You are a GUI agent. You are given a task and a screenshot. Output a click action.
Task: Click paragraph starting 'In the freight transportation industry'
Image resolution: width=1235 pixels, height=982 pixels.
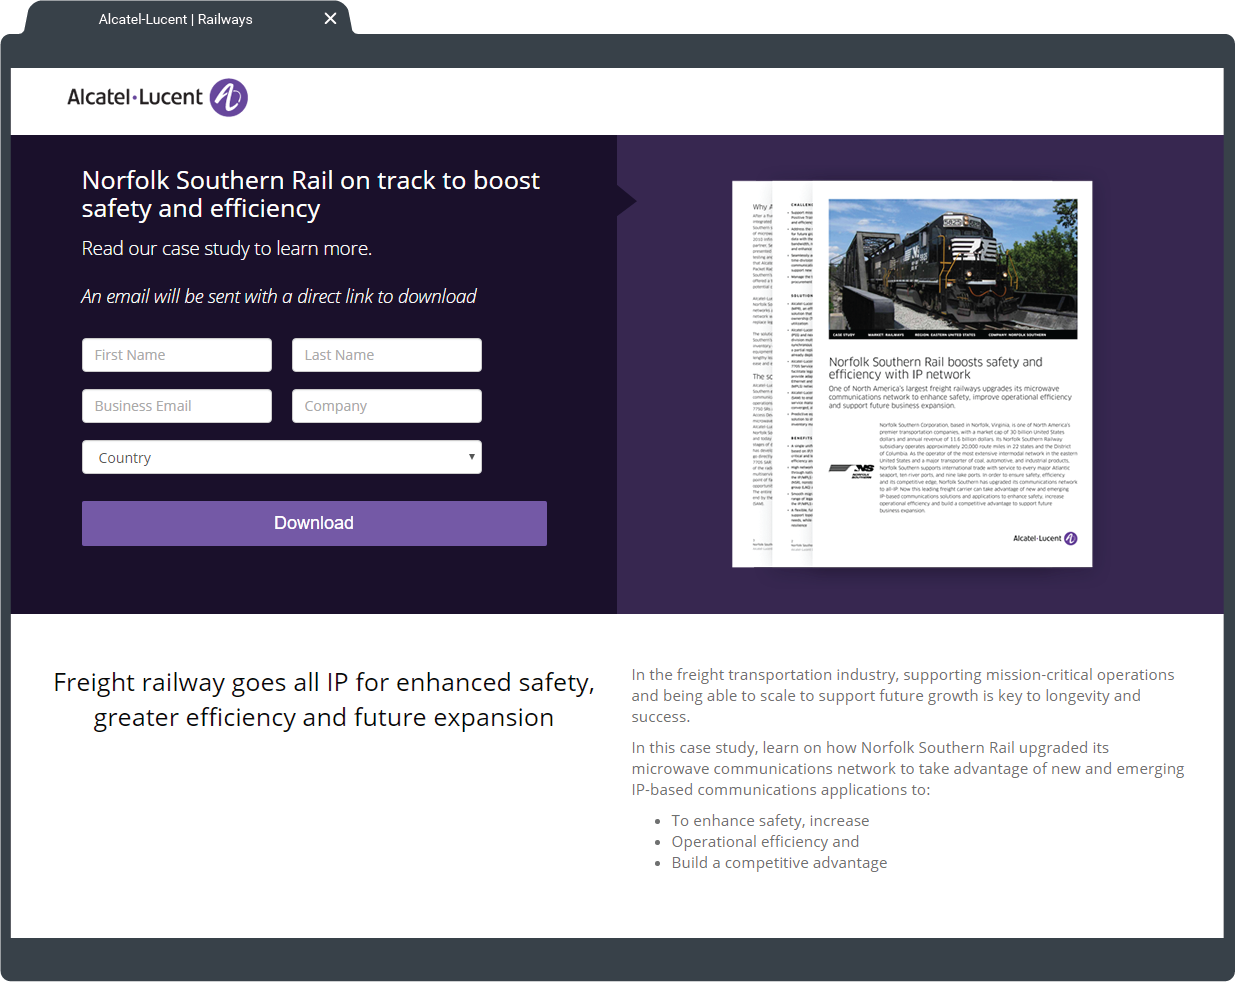tap(903, 696)
